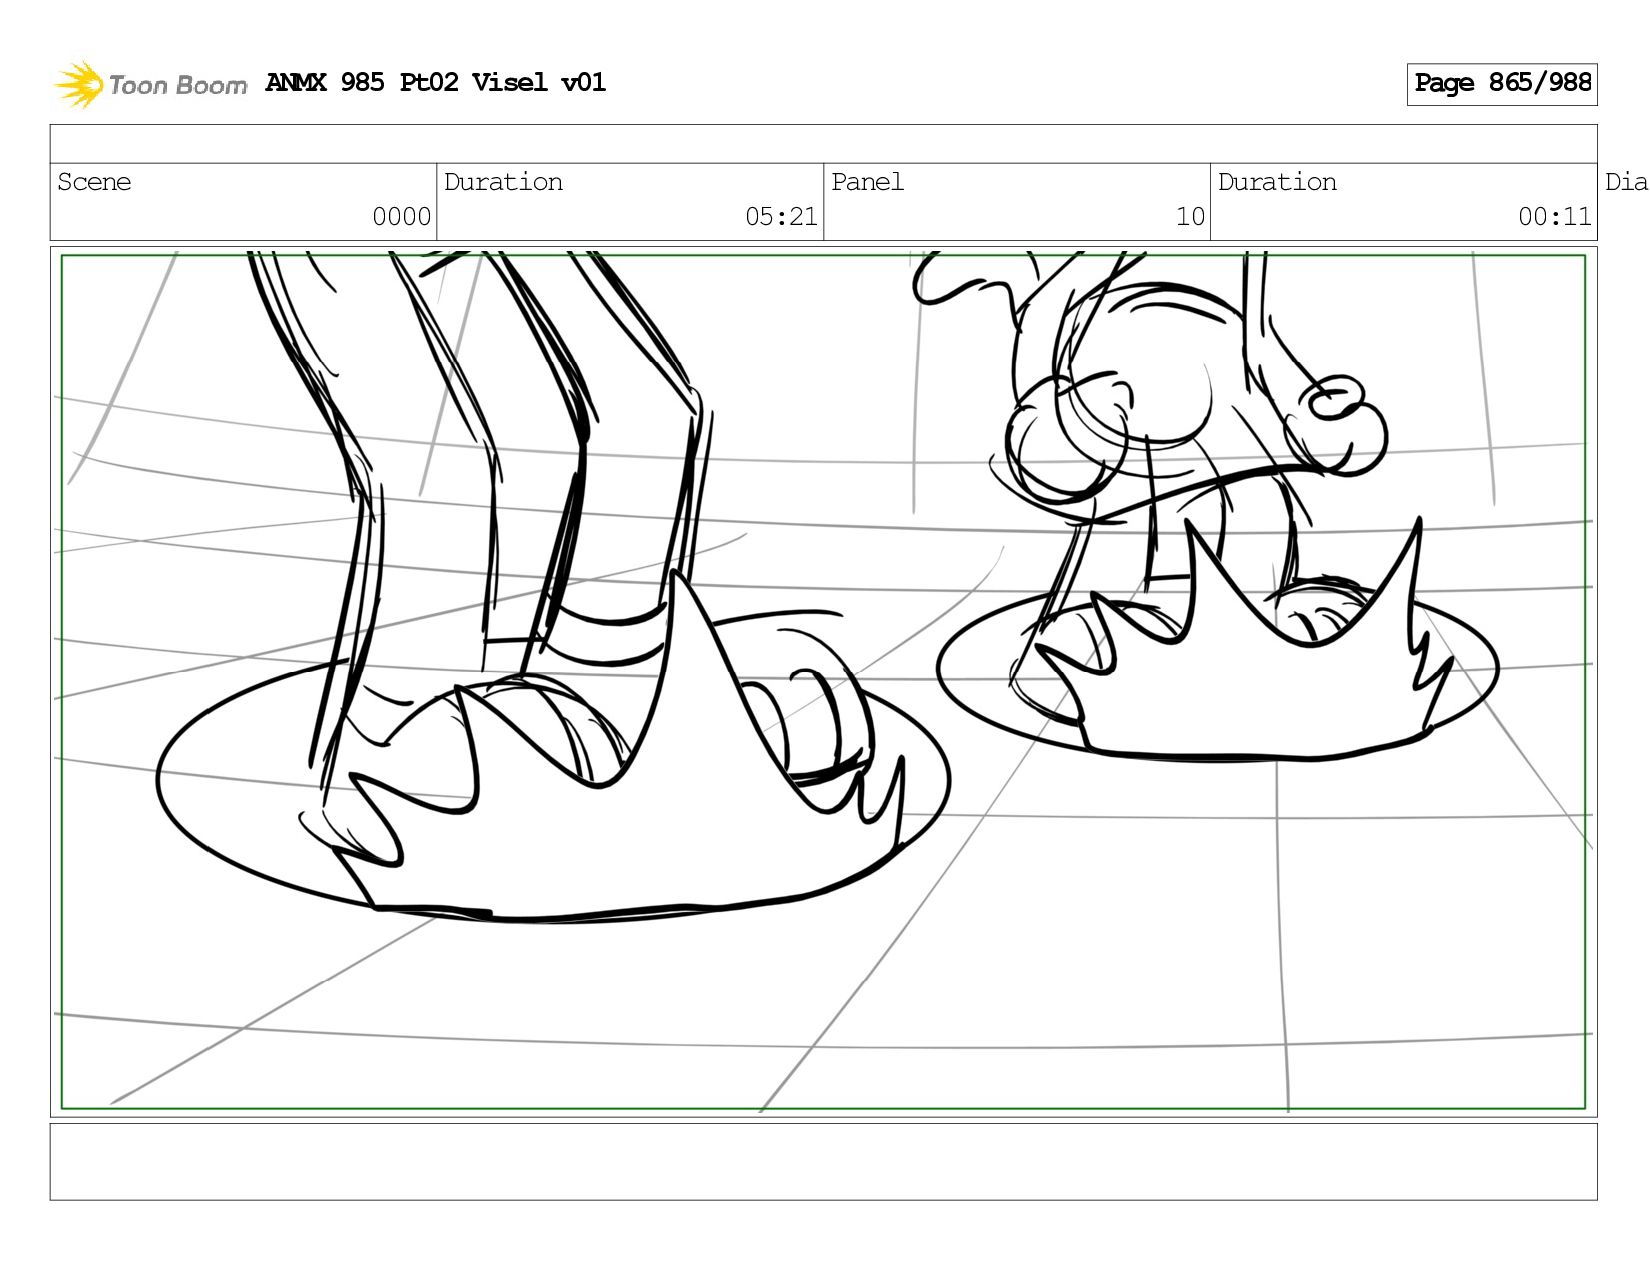
Task: Click the scene number '0000'
Action: [401, 217]
